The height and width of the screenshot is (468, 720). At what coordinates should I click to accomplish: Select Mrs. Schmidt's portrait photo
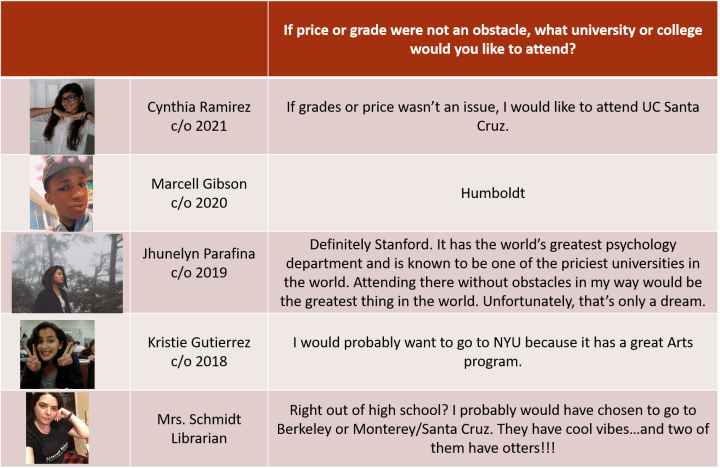pos(57,428)
